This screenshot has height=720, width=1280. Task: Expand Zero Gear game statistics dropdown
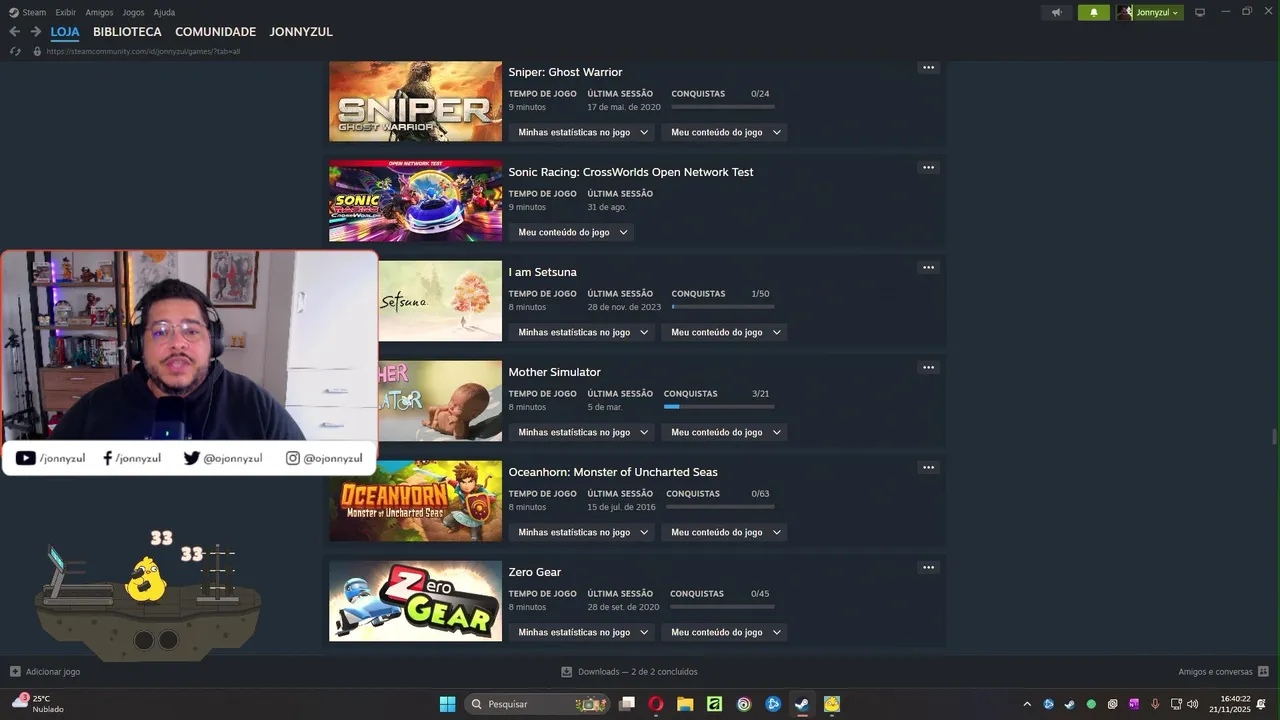[584, 632]
